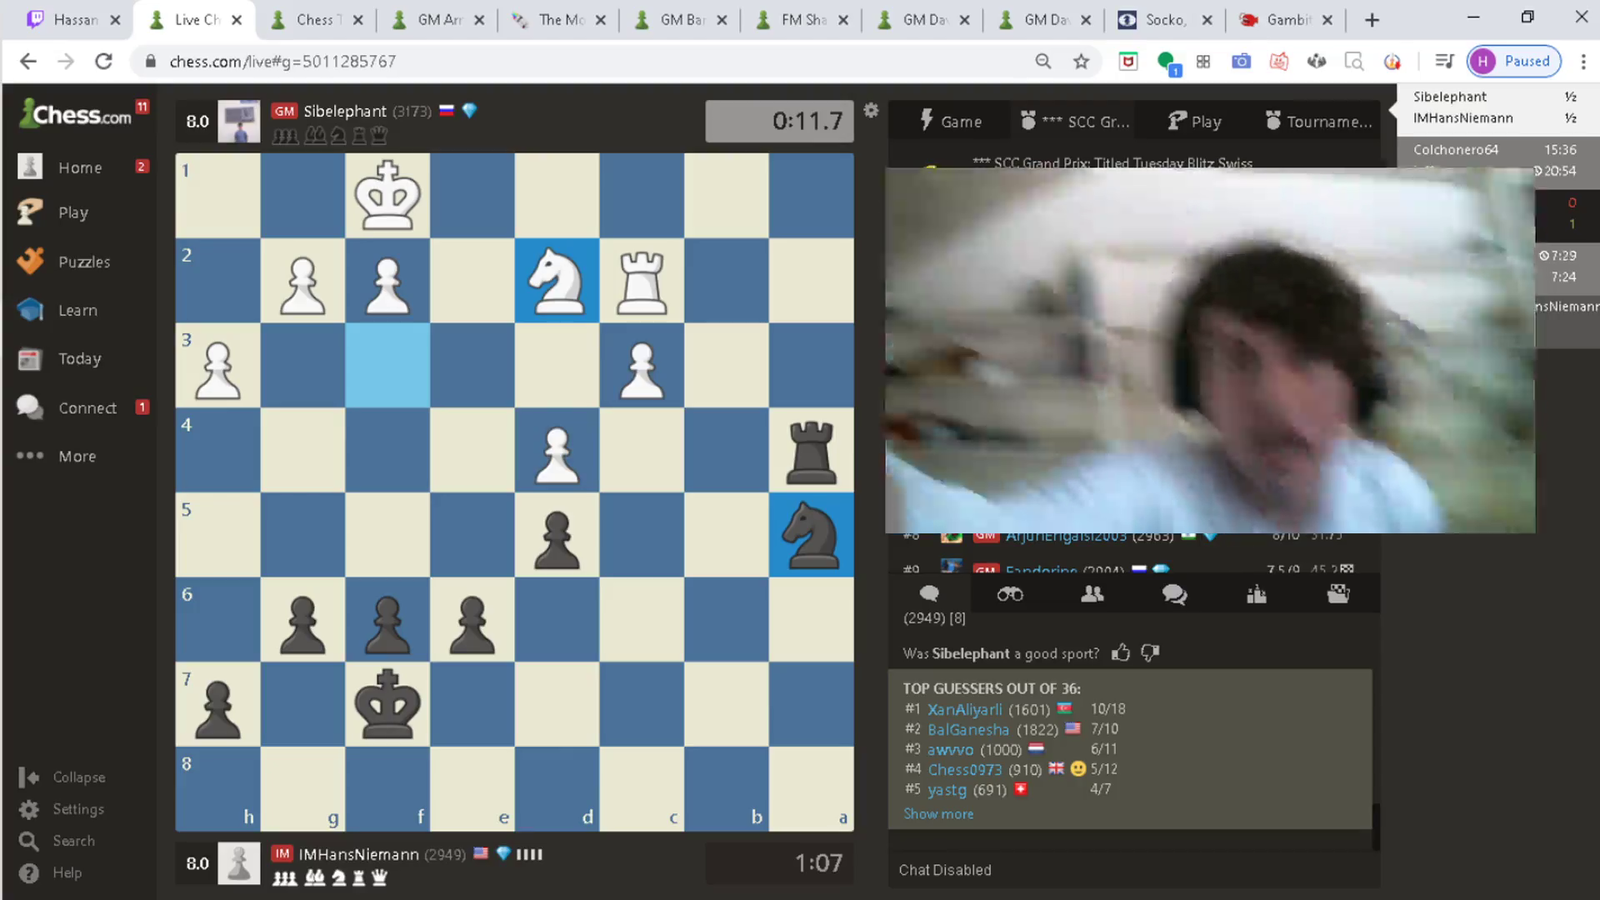Switch to the SCC Gr... tab
The image size is (1600, 900).
(1075, 121)
